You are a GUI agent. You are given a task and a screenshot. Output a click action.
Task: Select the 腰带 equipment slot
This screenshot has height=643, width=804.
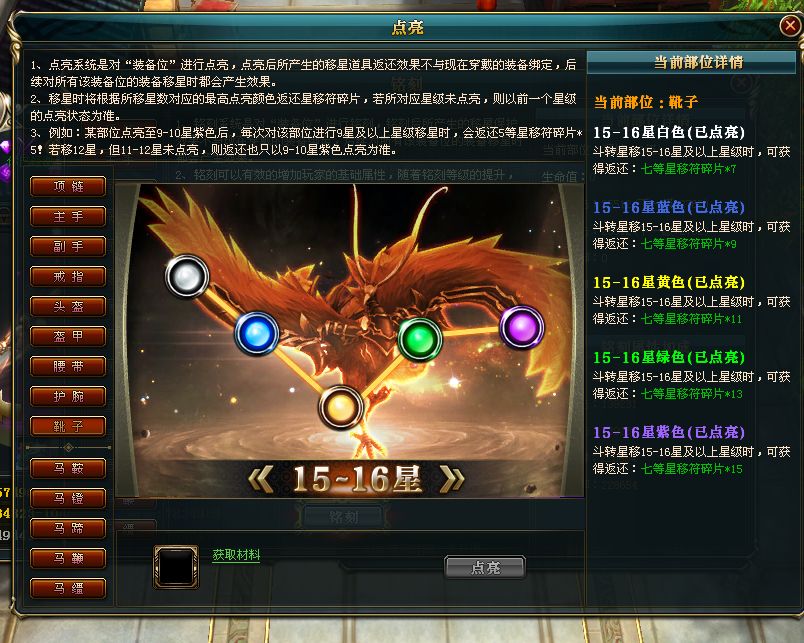point(68,366)
